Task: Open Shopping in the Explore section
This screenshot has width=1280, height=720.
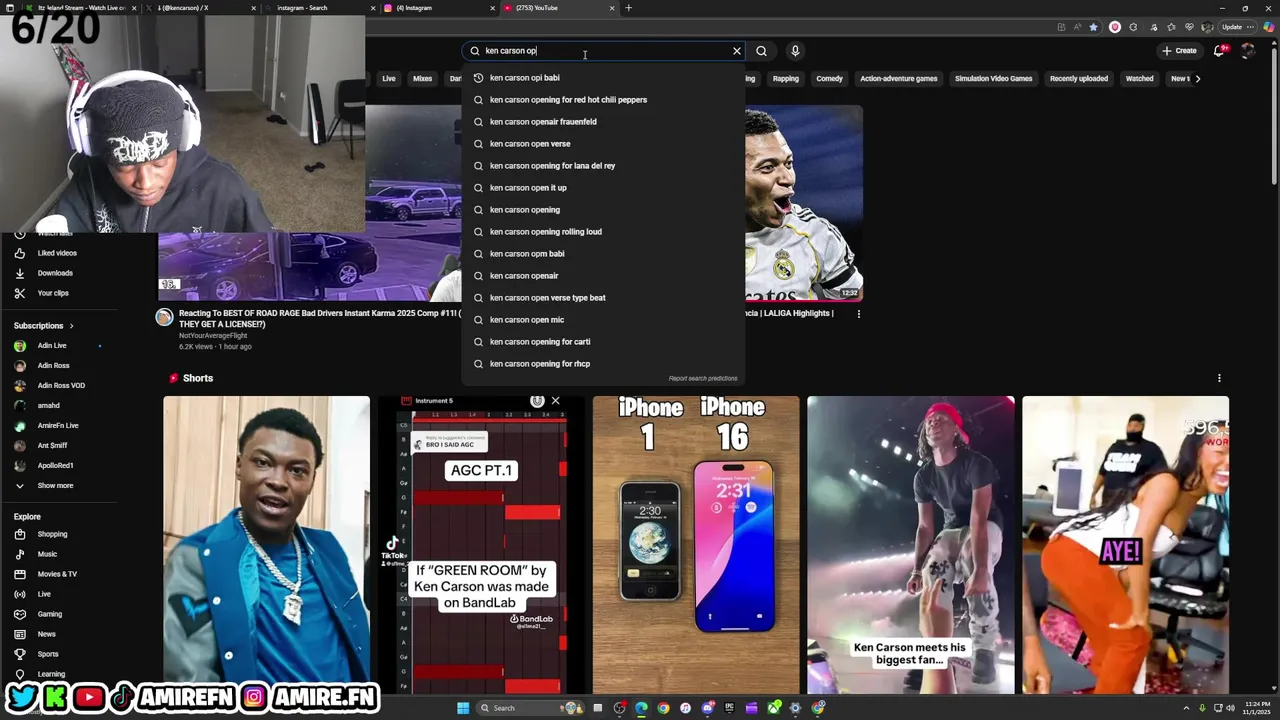Action: point(52,534)
